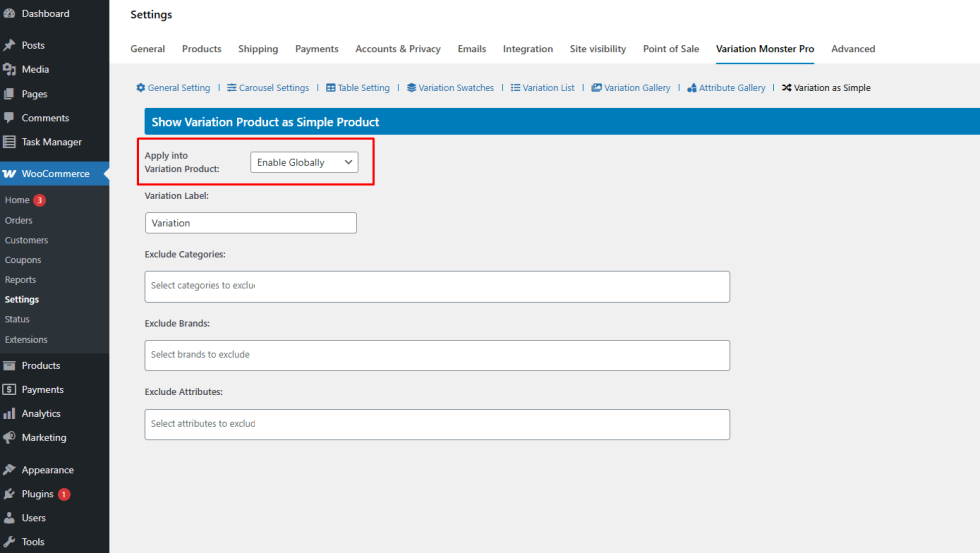The width and height of the screenshot is (980, 553).
Task: Click the Plugins update badge 1
Action: 64,494
